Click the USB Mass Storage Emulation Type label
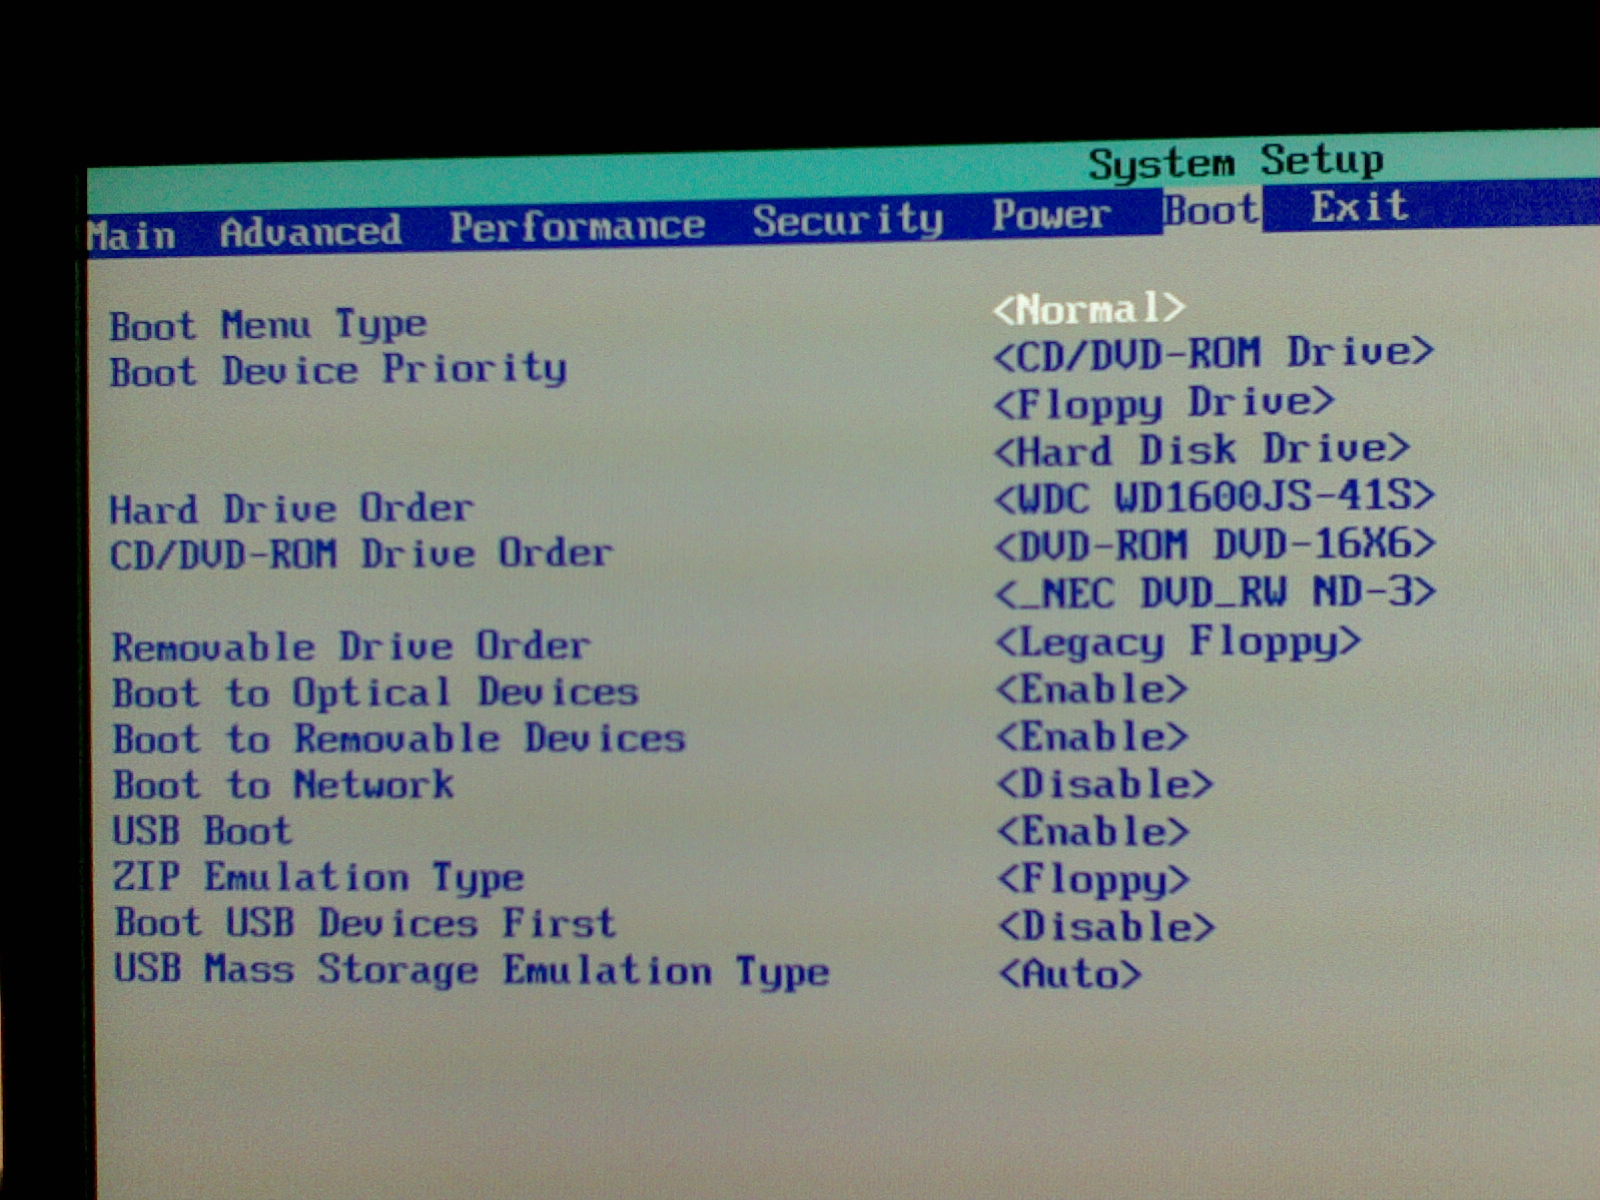Viewport: 1600px width, 1200px height. click(471, 971)
